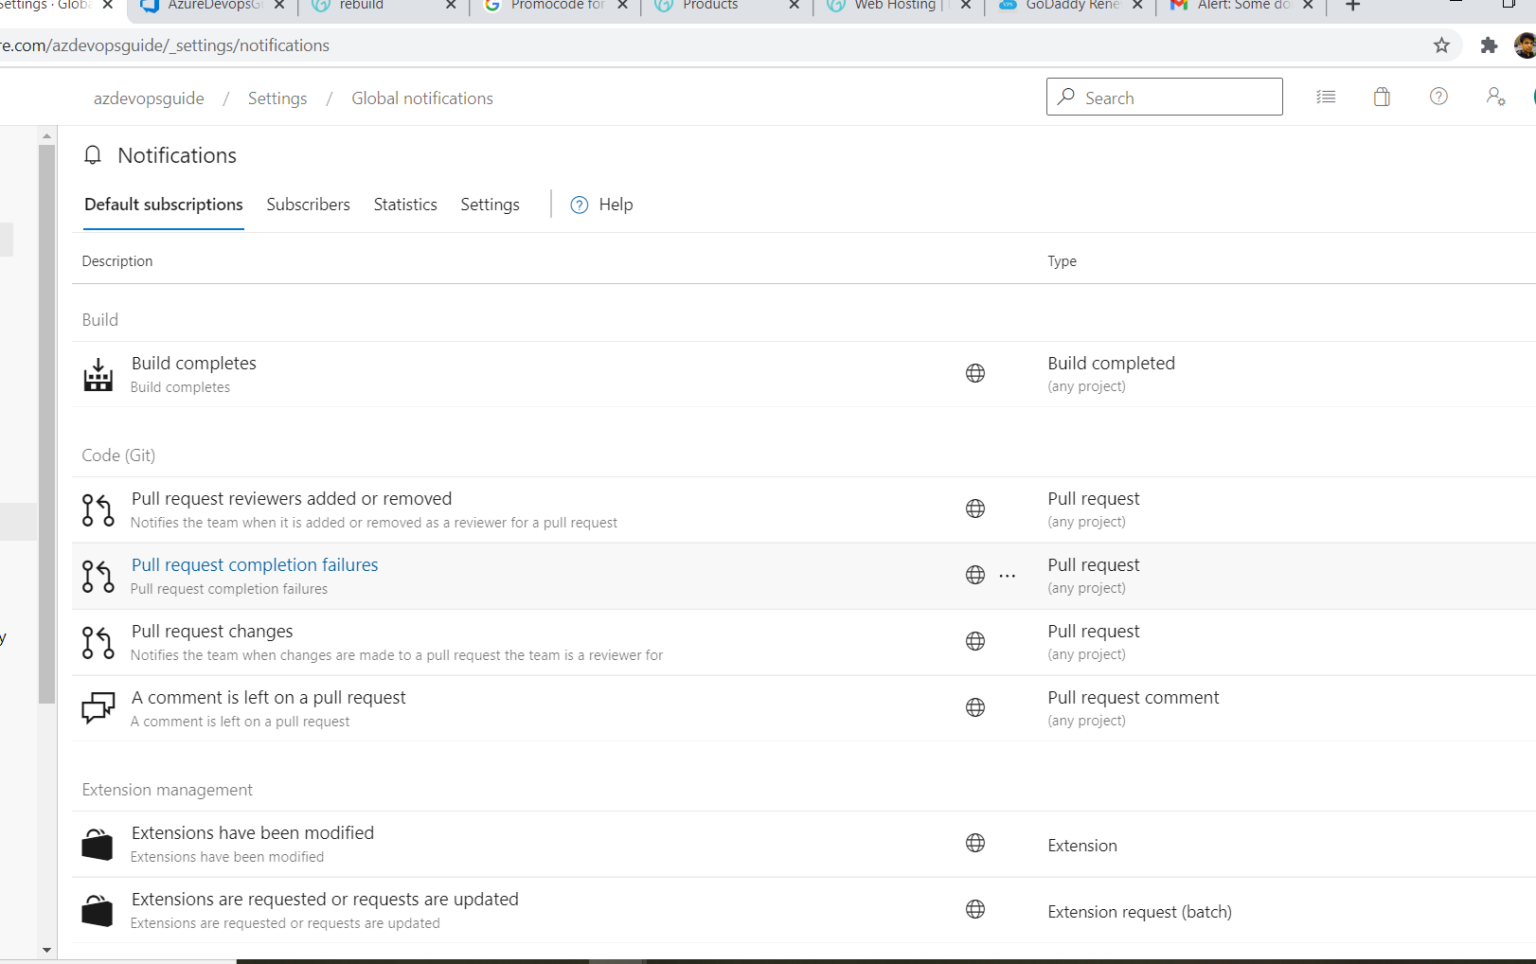Viewport: 1536px width, 964px height.
Task: Open the Settings tab under Notifications
Action: [489, 204]
